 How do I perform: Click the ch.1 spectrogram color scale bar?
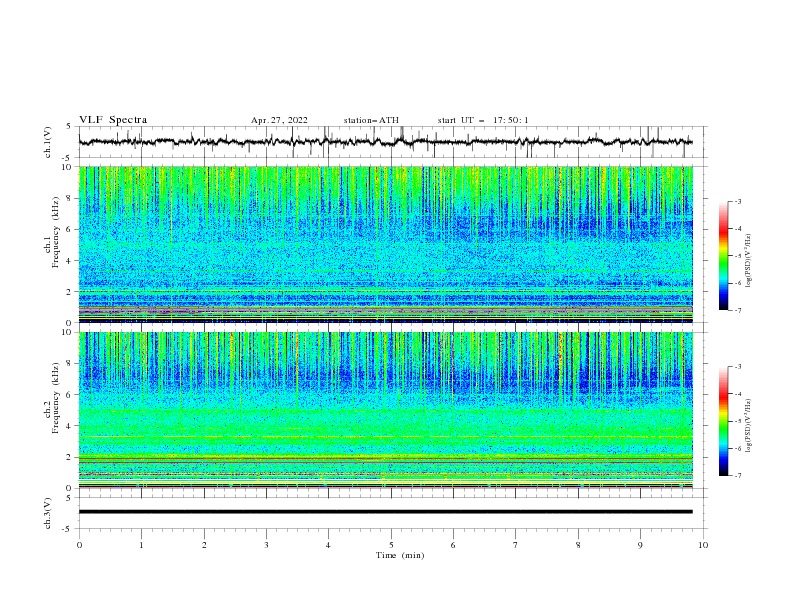(723, 256)
